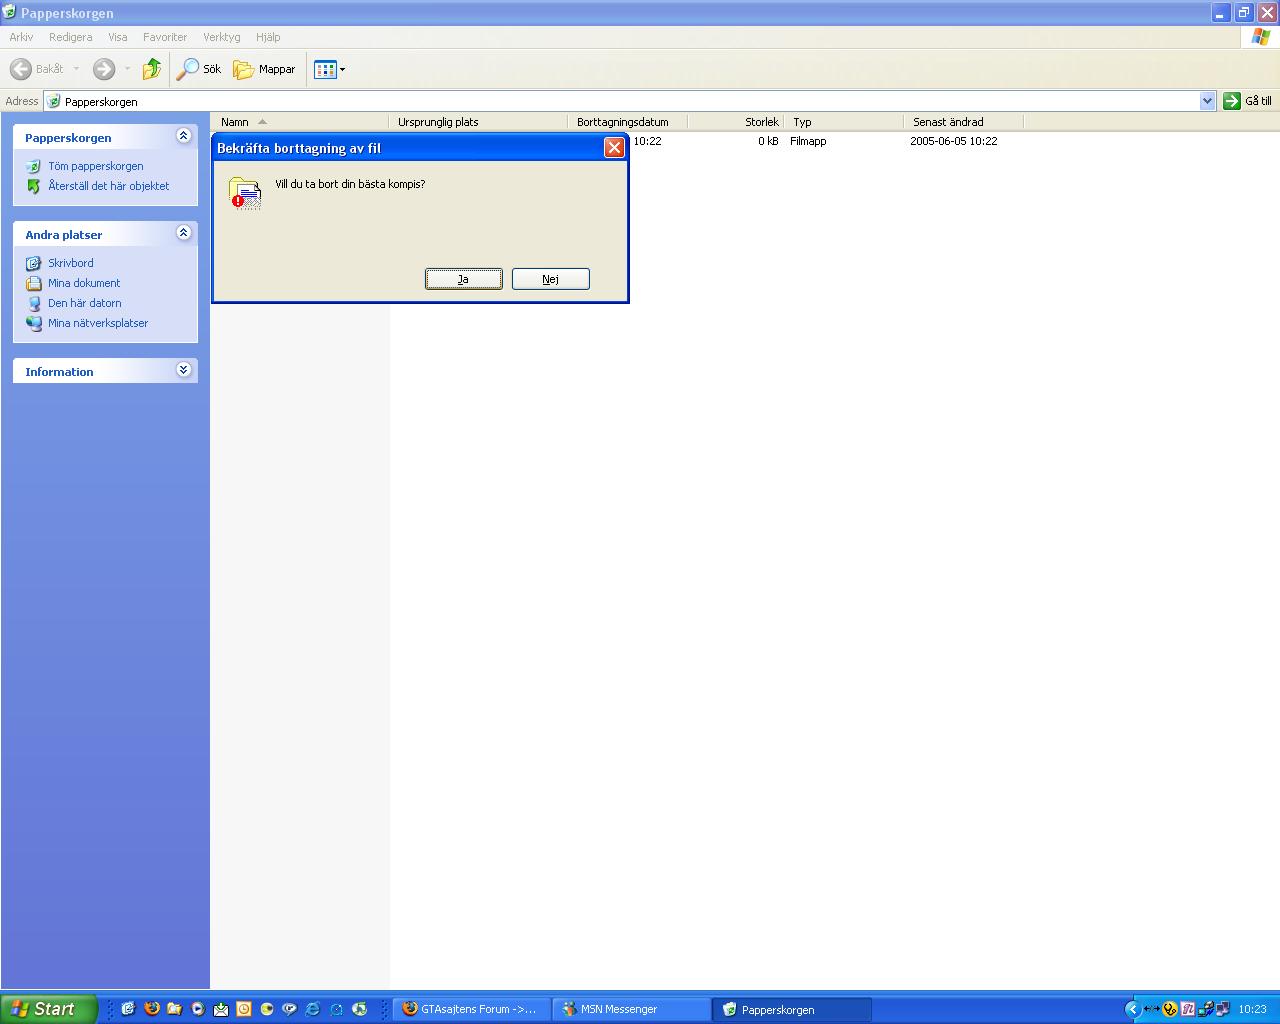
Task: Expand the address bar dropdown
Action: click(1207, 101)
